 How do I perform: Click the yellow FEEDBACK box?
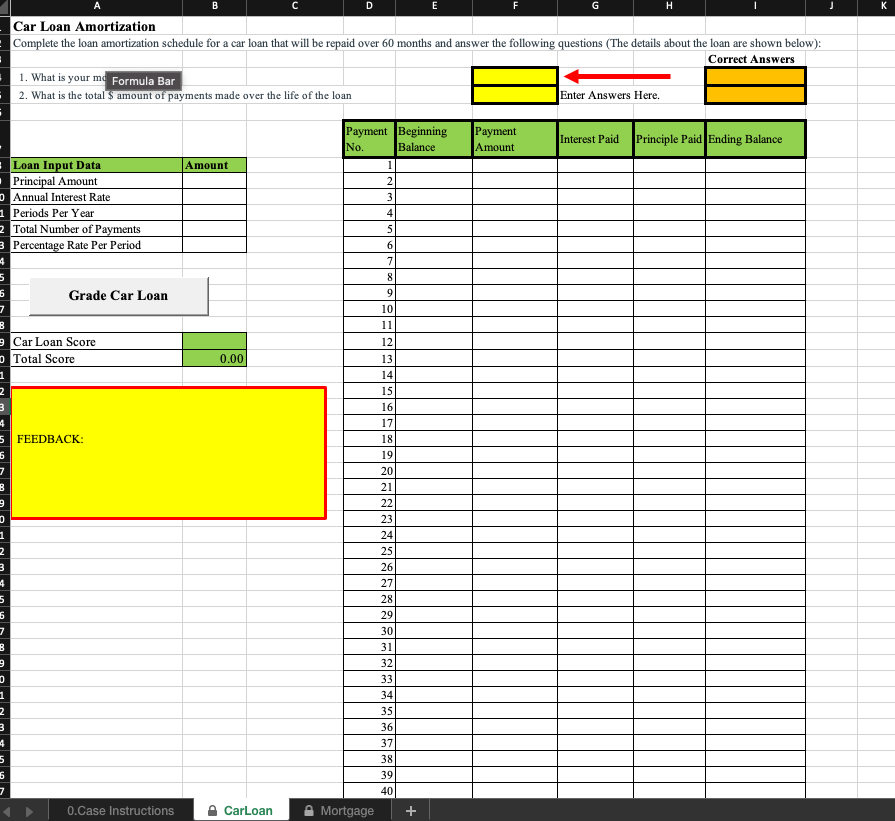(165, 450)
